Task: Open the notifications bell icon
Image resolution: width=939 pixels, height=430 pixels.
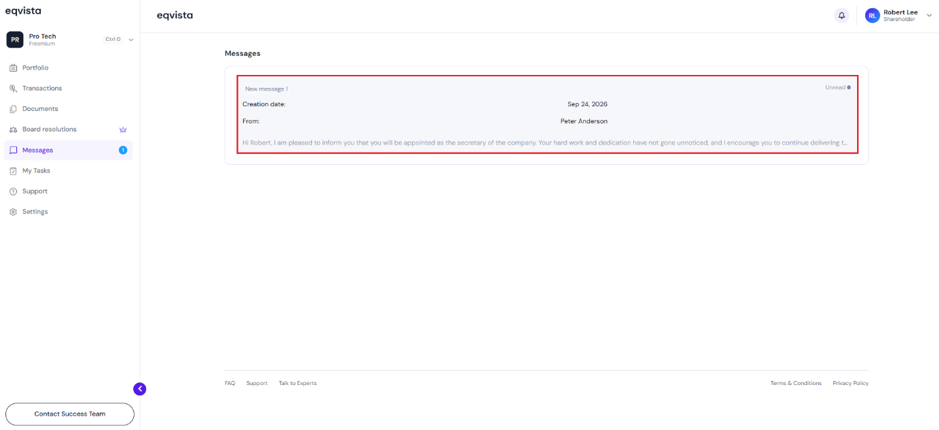Action: click(841, 16)
